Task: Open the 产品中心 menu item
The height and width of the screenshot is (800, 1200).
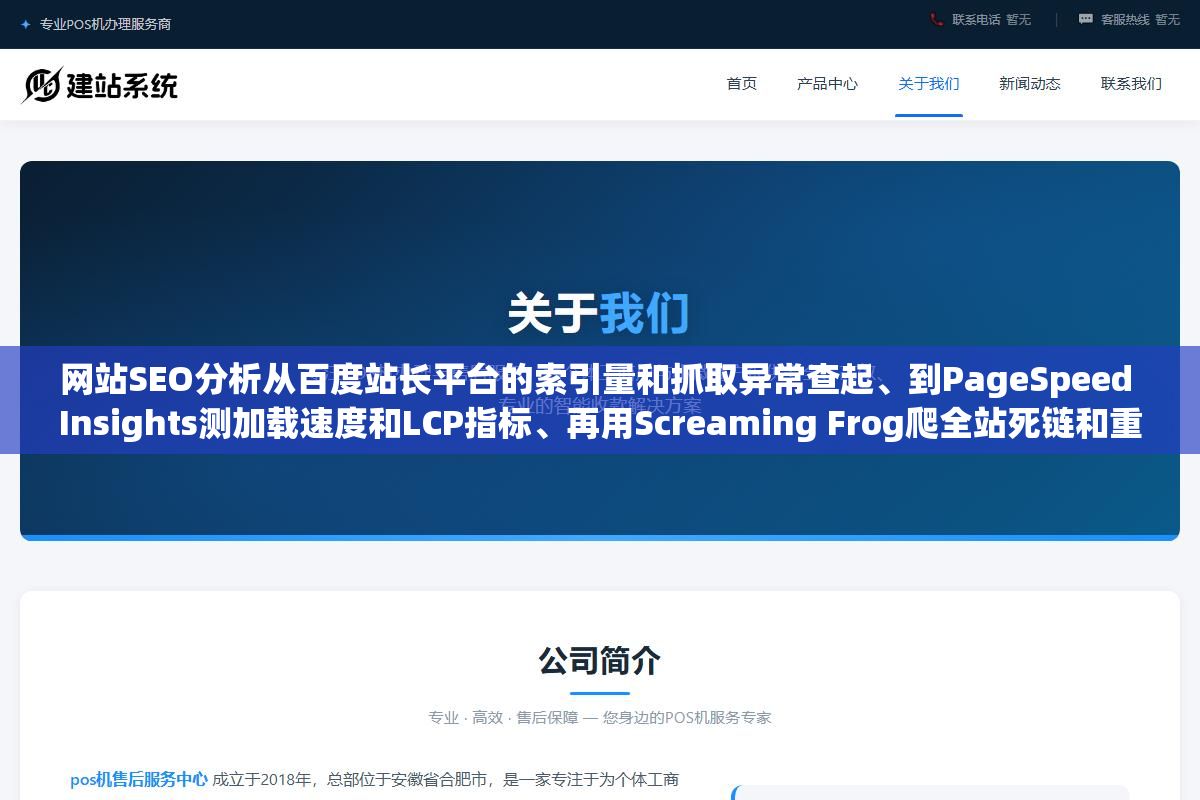Action: [827, 84]
